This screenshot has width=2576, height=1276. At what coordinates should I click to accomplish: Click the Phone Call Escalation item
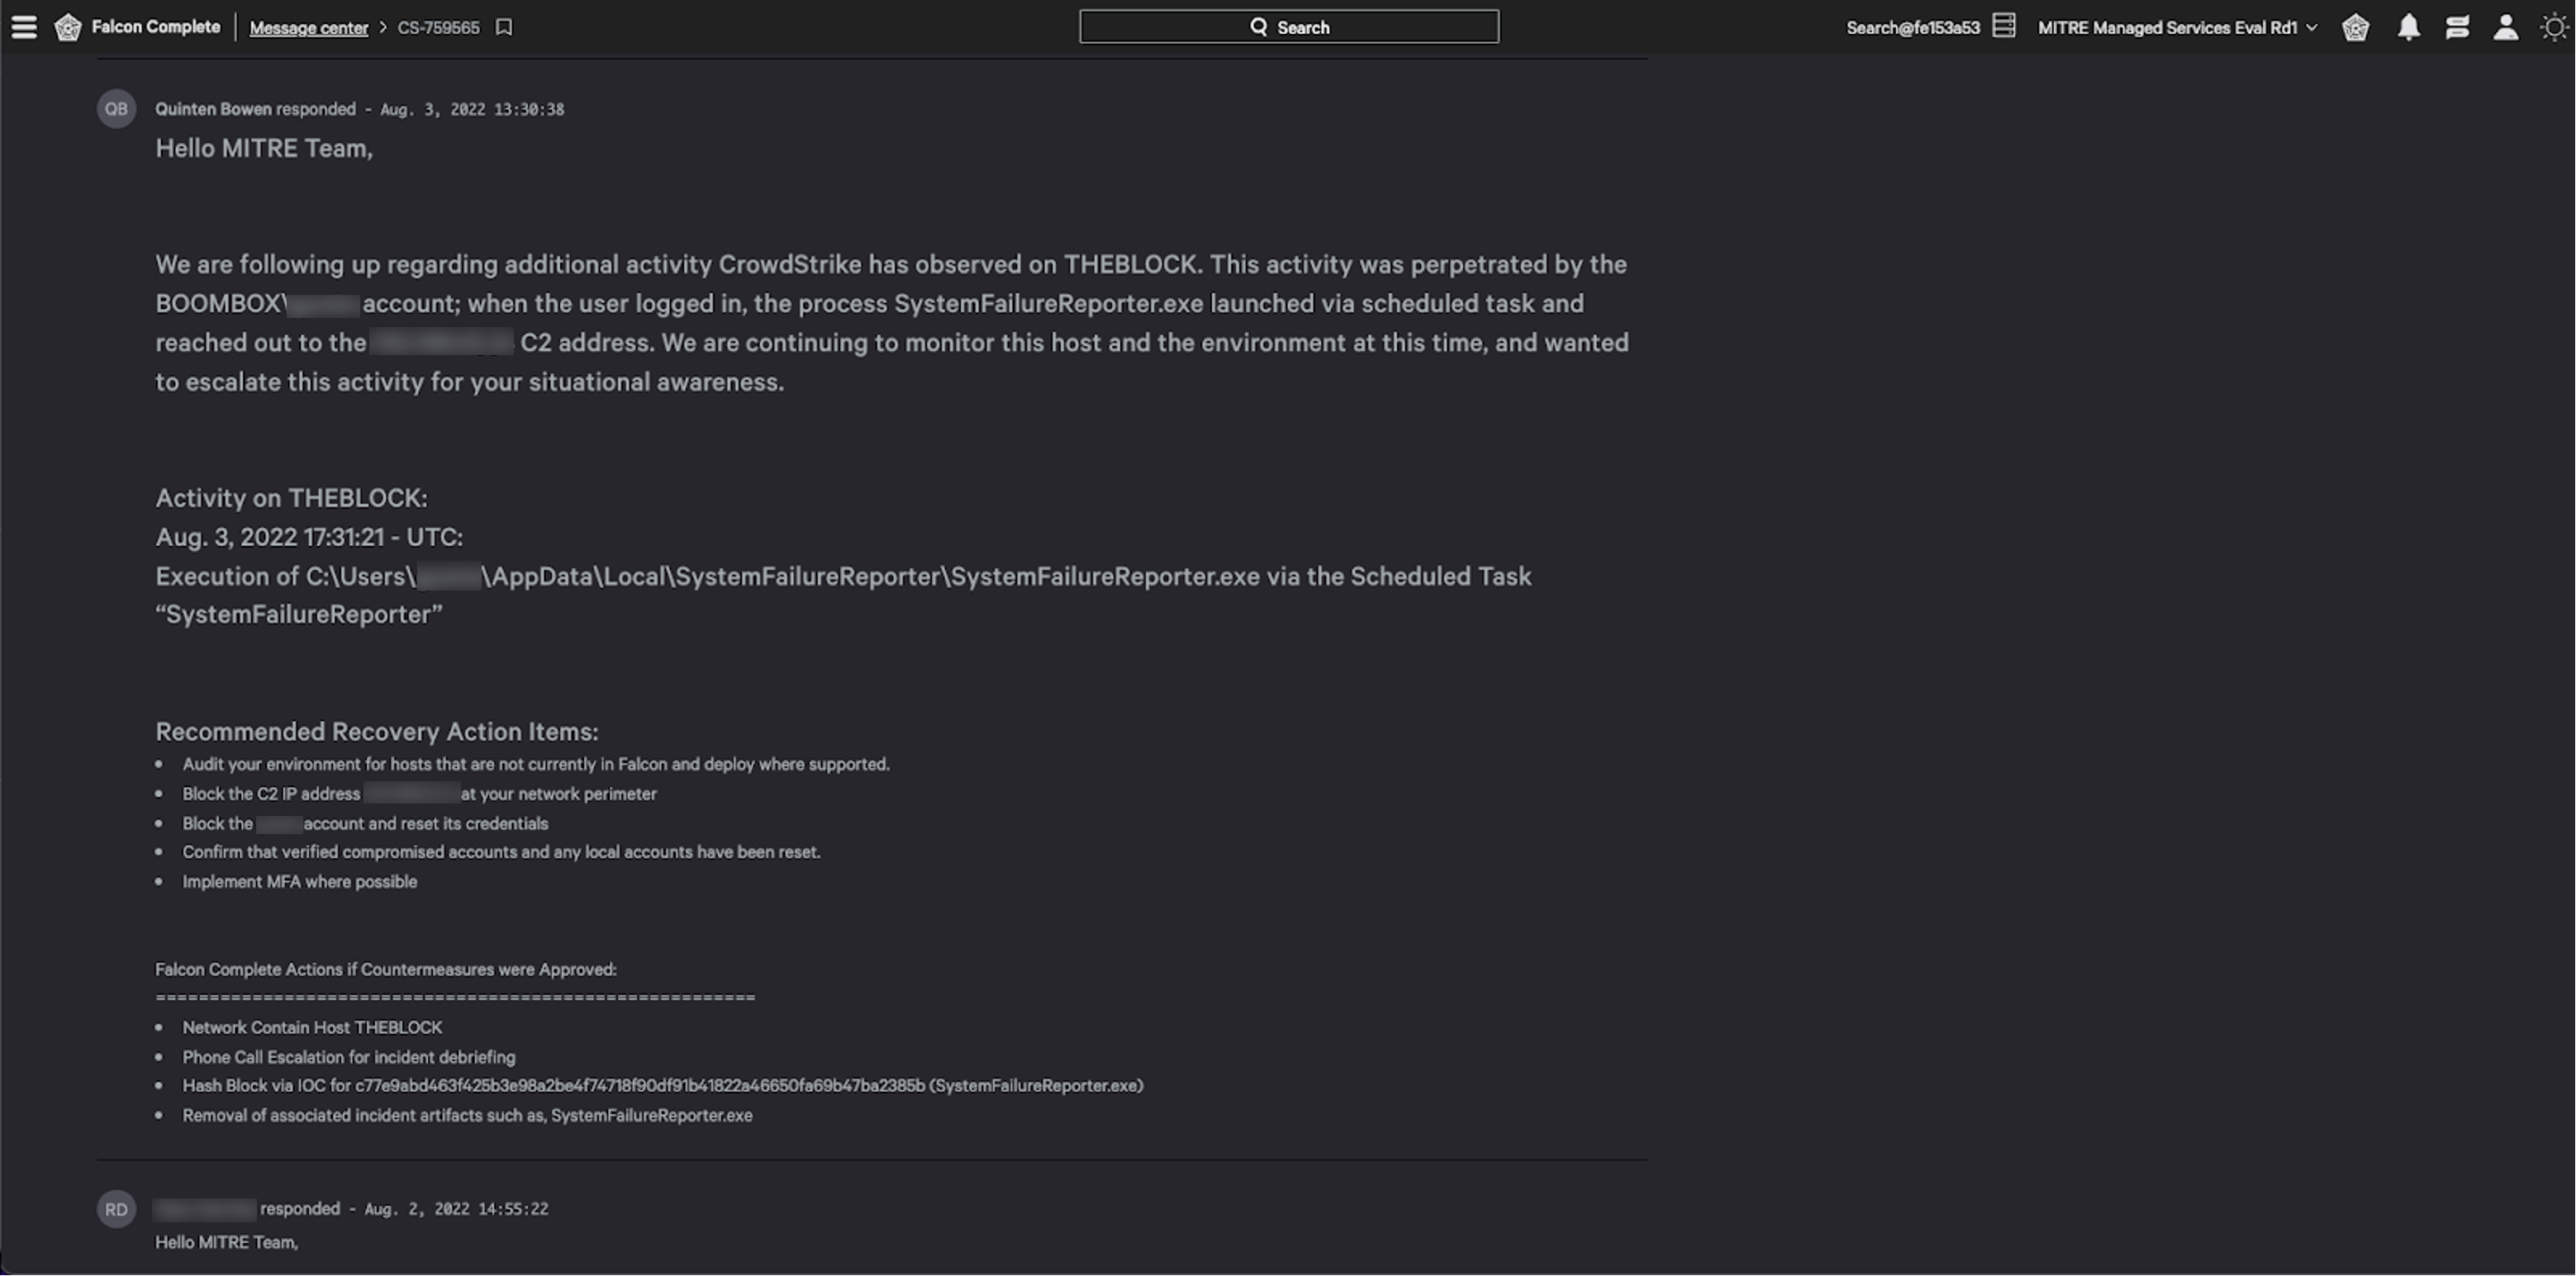click(x=349, y=1057)
